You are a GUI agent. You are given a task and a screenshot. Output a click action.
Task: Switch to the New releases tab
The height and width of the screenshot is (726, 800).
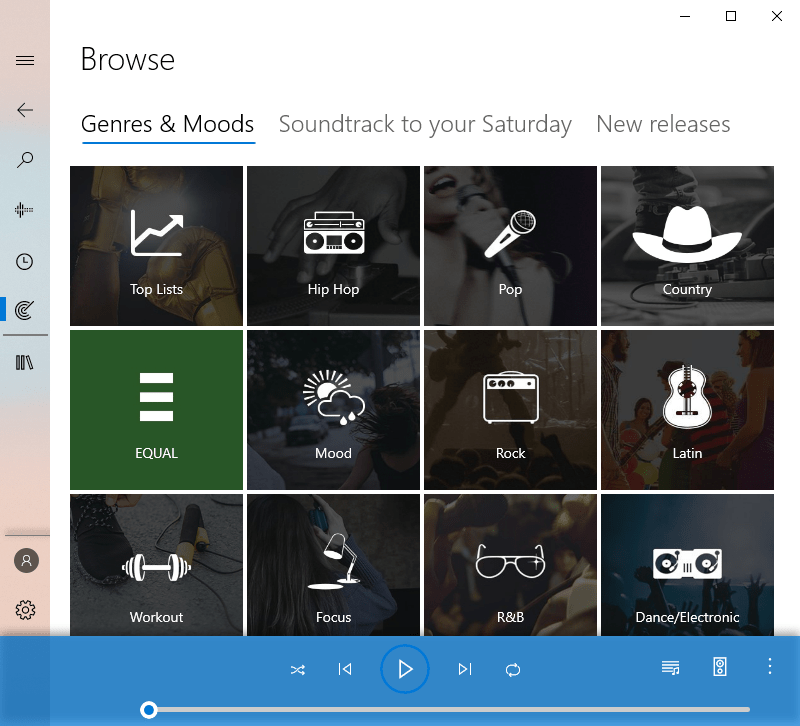click(663, 125)
